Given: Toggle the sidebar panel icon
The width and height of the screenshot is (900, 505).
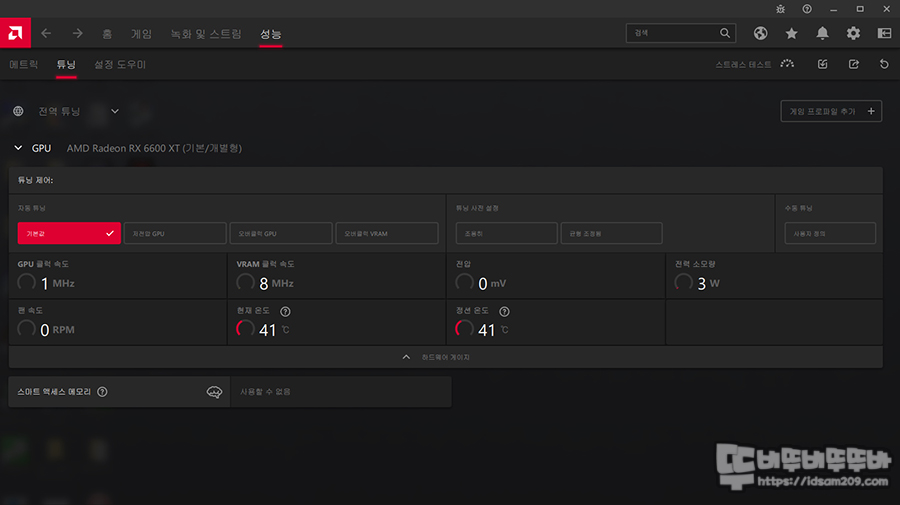Looking at the screenshot, I should [885, 33].
